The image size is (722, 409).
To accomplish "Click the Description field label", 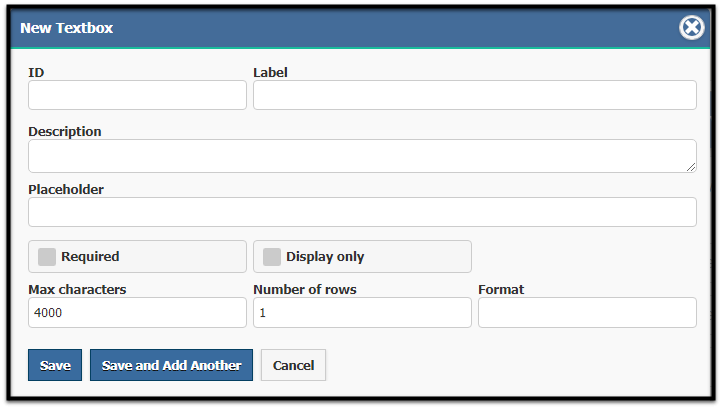I will click(65, 132).
